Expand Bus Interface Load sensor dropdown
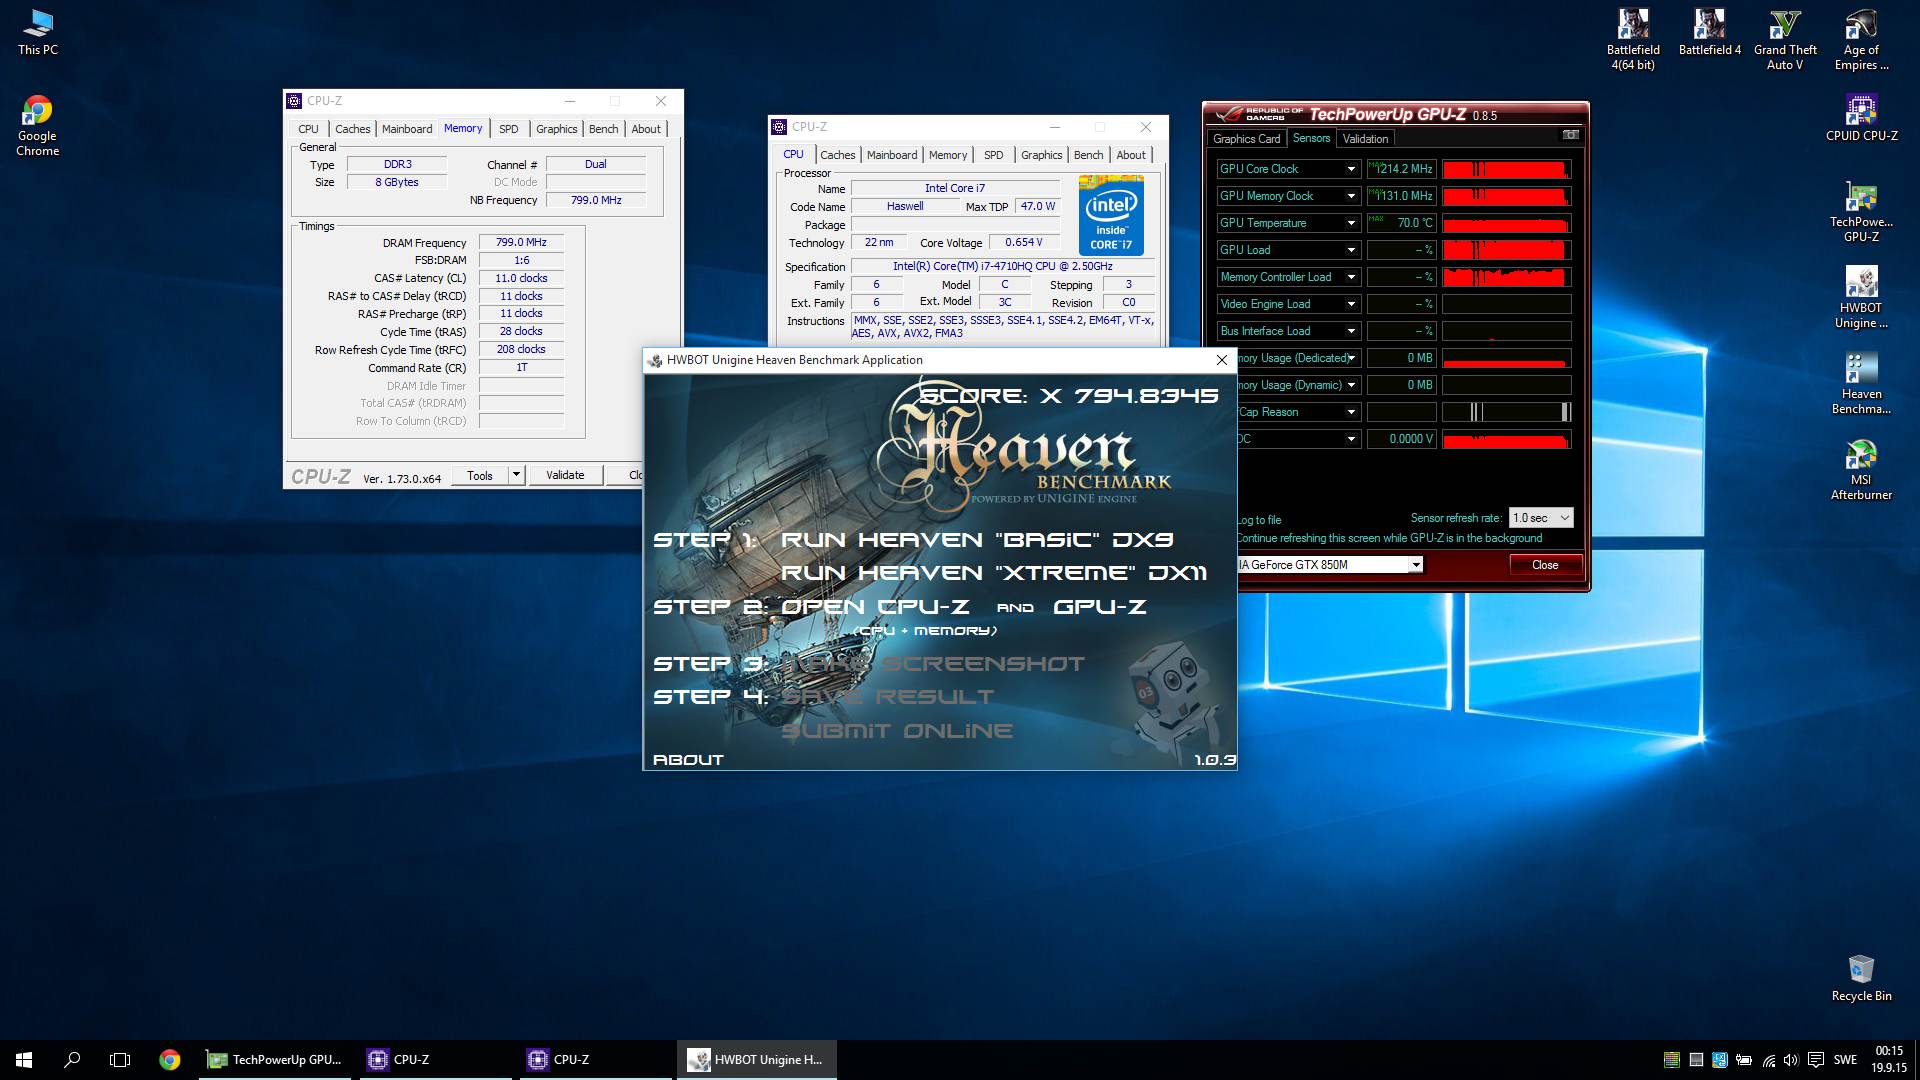 click(x=1351, y=331)
